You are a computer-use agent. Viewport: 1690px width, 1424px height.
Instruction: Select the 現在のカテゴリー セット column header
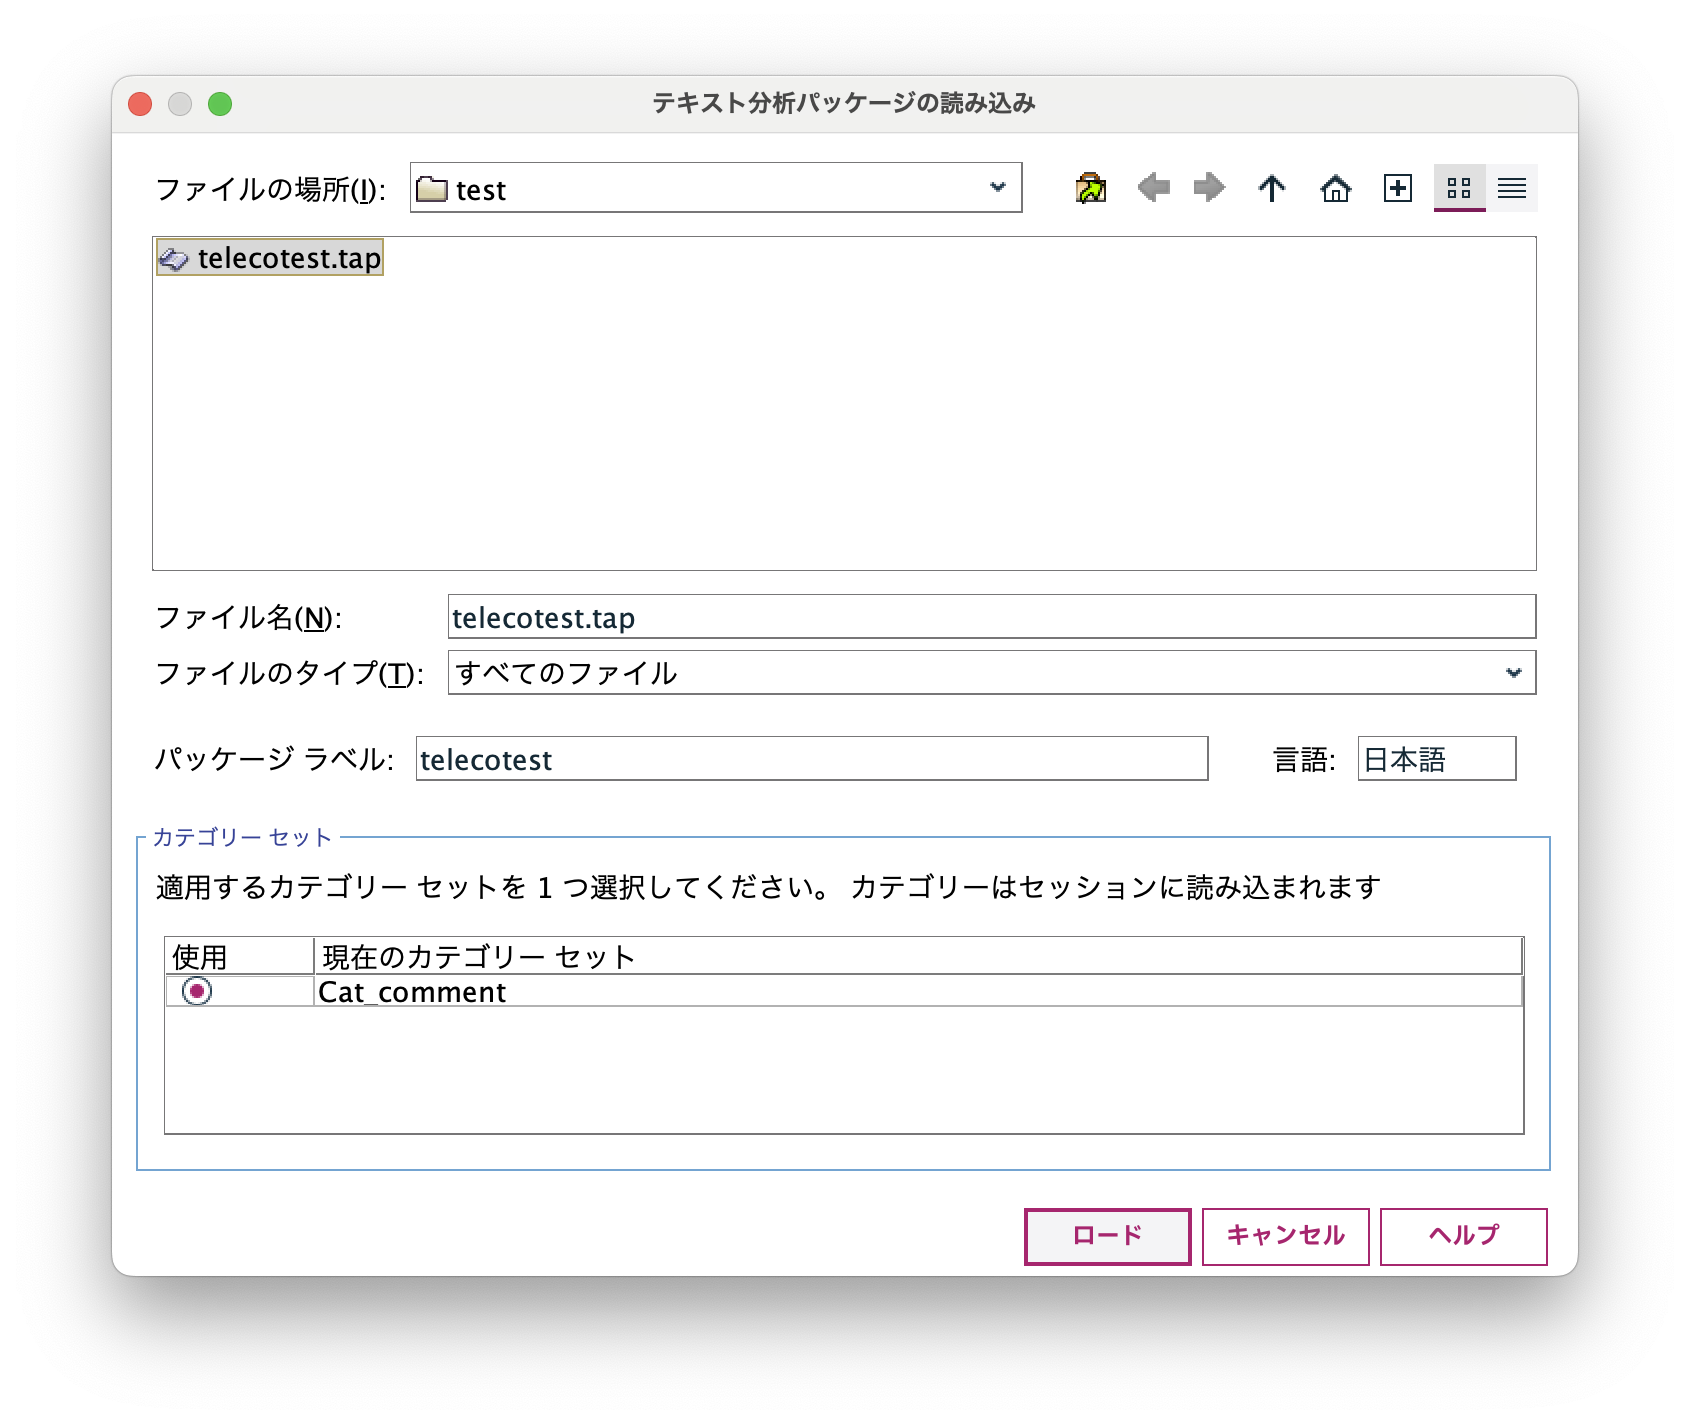[x=476, y=955]
